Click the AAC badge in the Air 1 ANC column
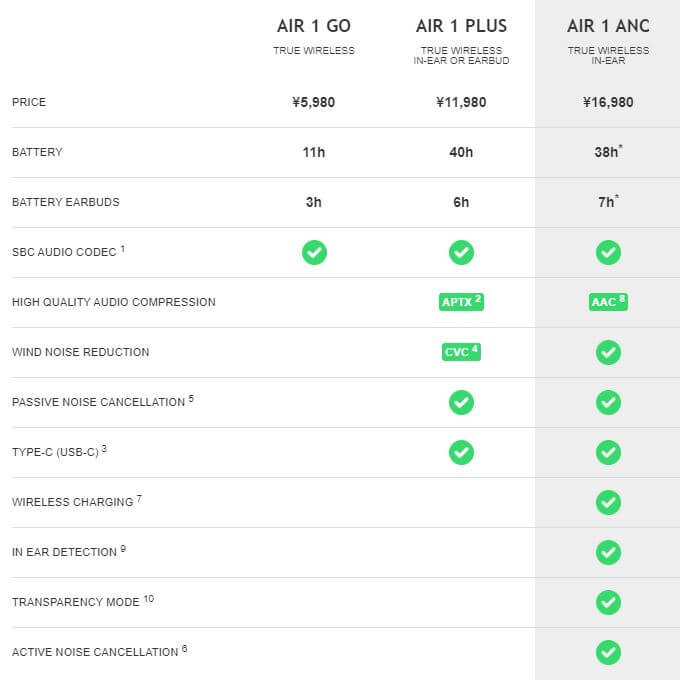The height and width of the screenshot is (680, 680). coord(608,302)
